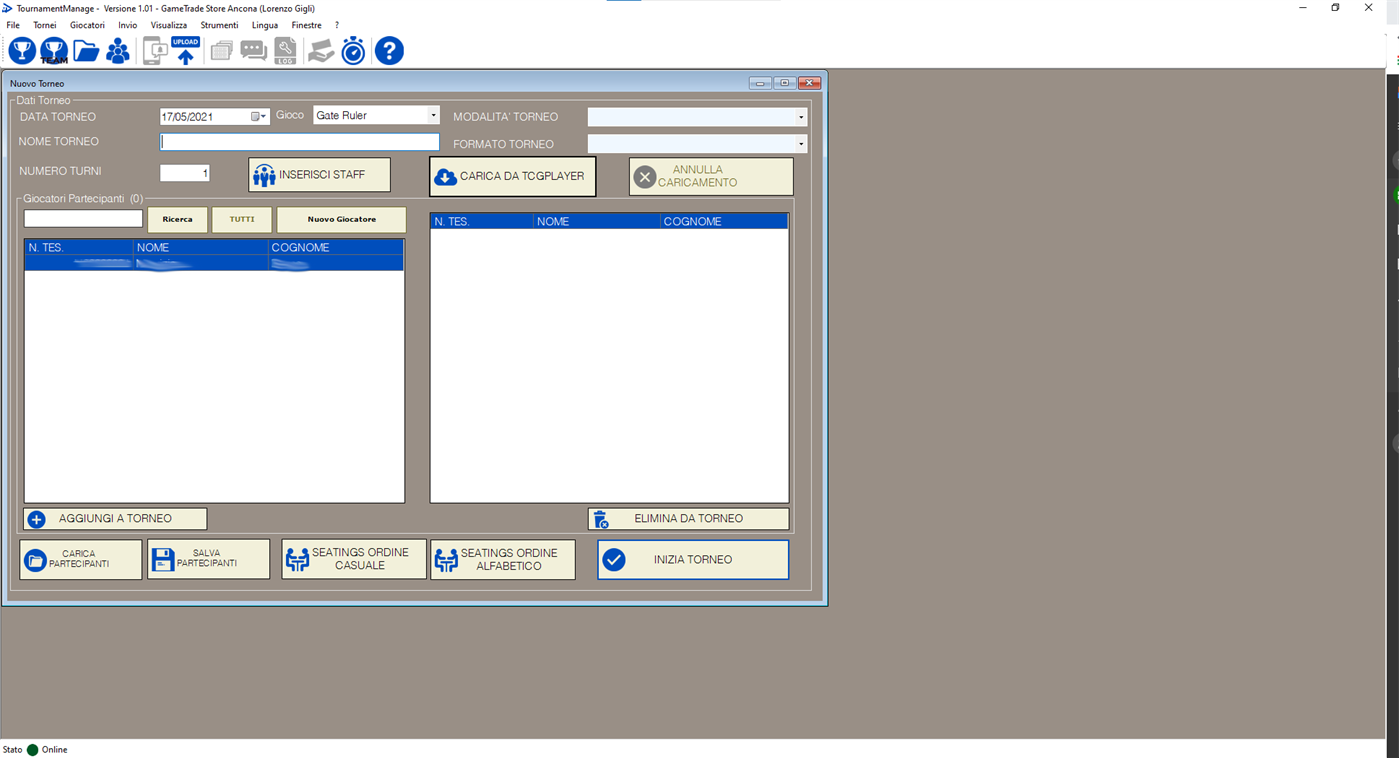Screen dimensions: 1399x758
Task: Open the stopwatch timer toolbar icon
Action: pos(354,51)
